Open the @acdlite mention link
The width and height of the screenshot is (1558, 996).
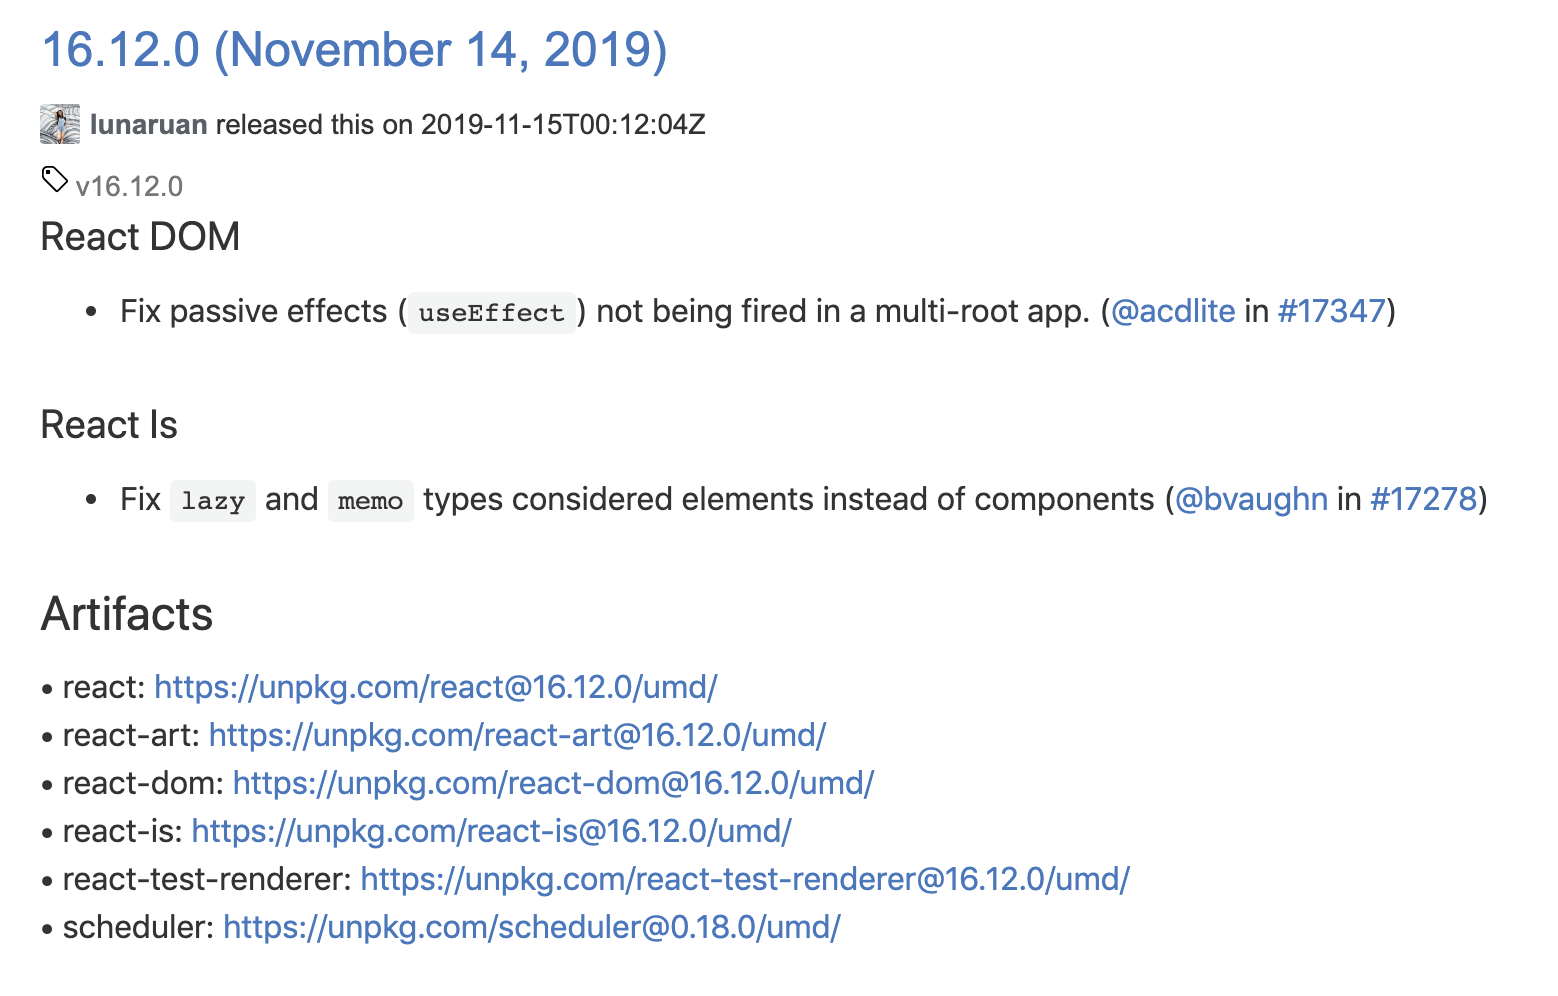click(x=1173, y=311)
